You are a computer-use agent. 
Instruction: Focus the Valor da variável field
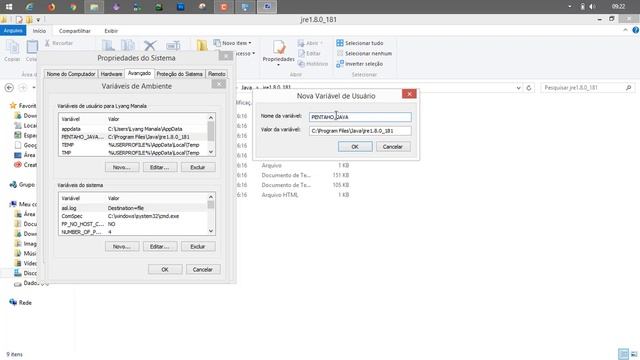tap(360, 131)
